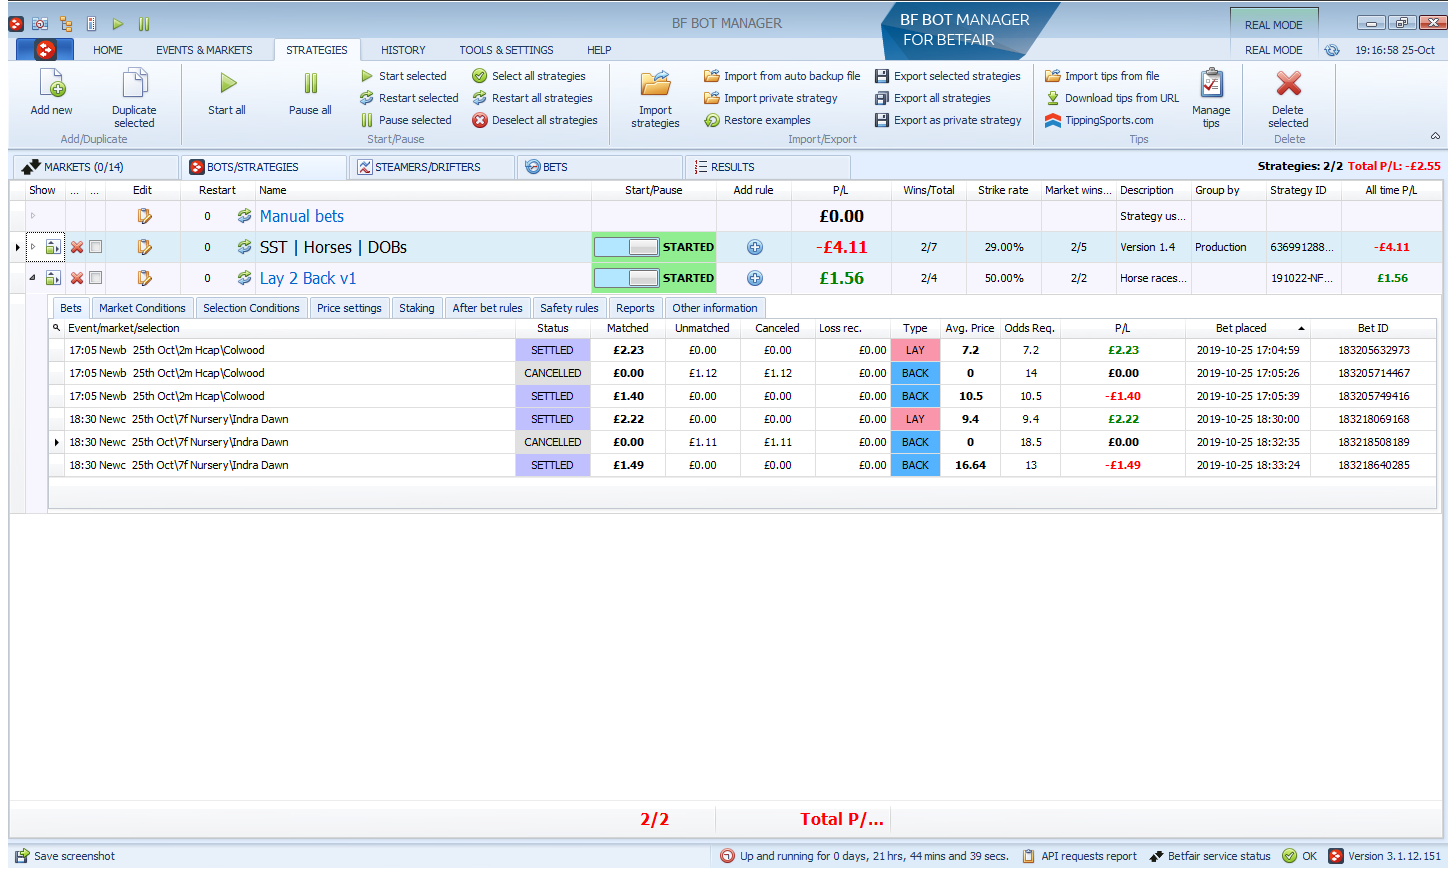
Task: Click delete X icon in Lay 2 Back row
Action: tap(77, 278)
